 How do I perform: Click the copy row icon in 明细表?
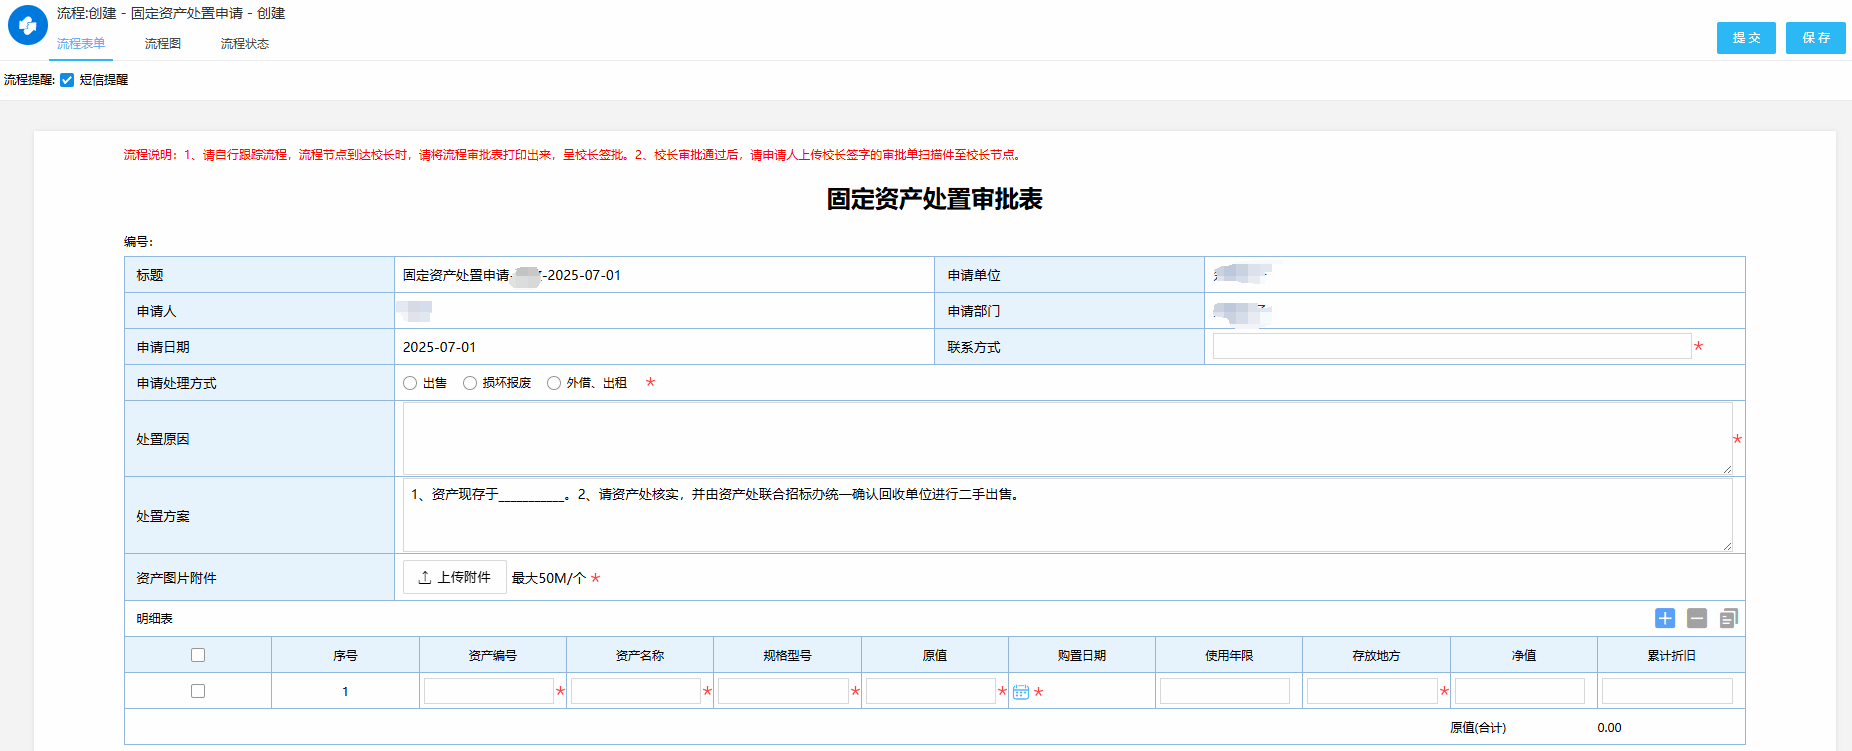coord(1729,618)
